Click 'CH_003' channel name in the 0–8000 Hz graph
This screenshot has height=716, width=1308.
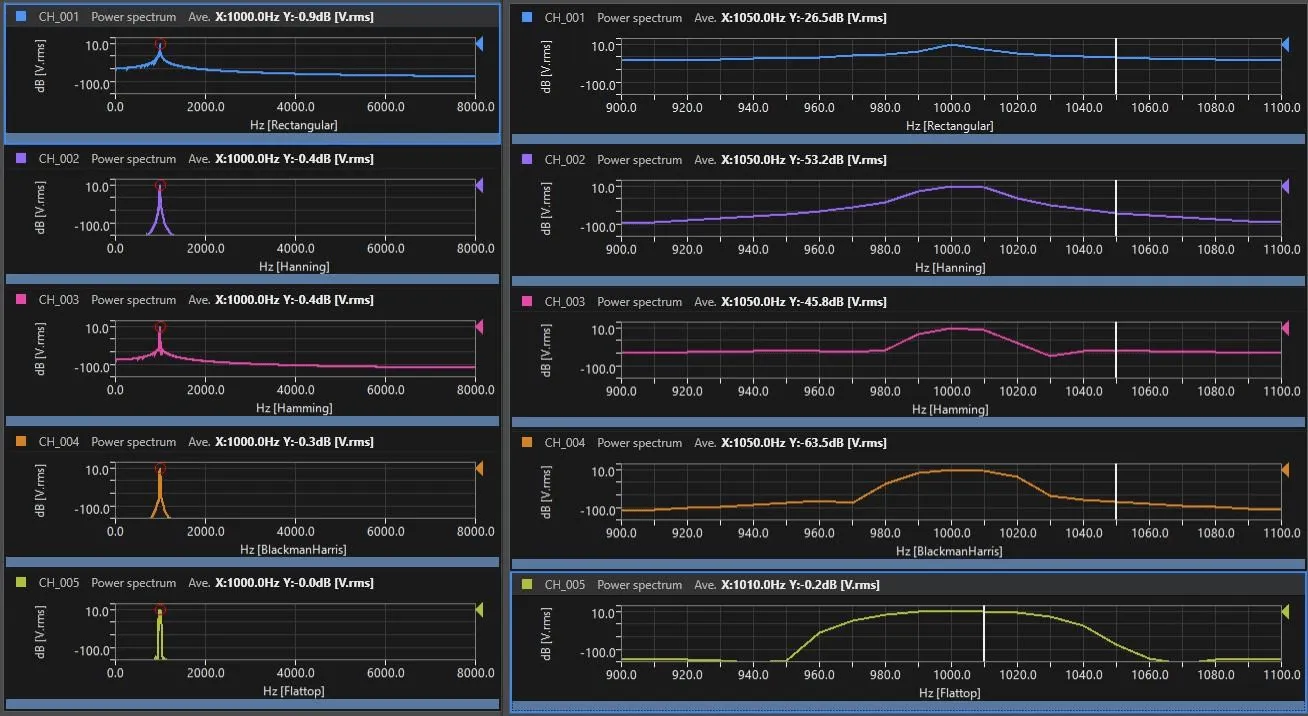[x=60, y=299]
